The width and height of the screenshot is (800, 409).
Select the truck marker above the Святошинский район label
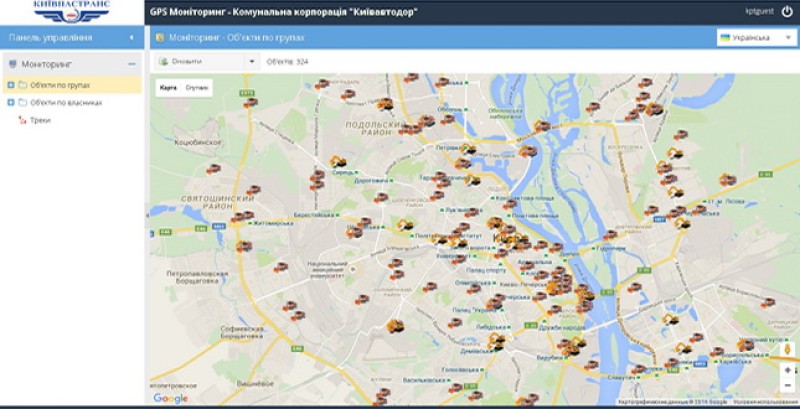pos(253,190)
